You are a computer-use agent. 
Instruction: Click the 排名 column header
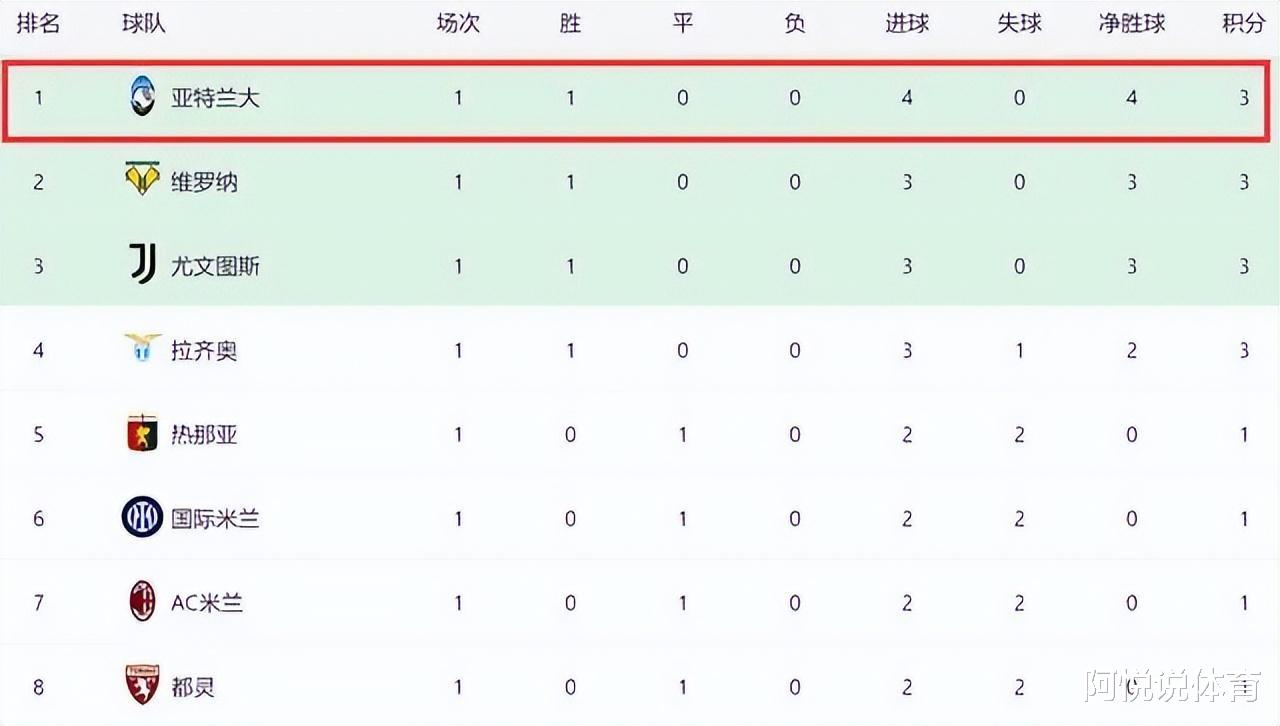tap(39, 23)
